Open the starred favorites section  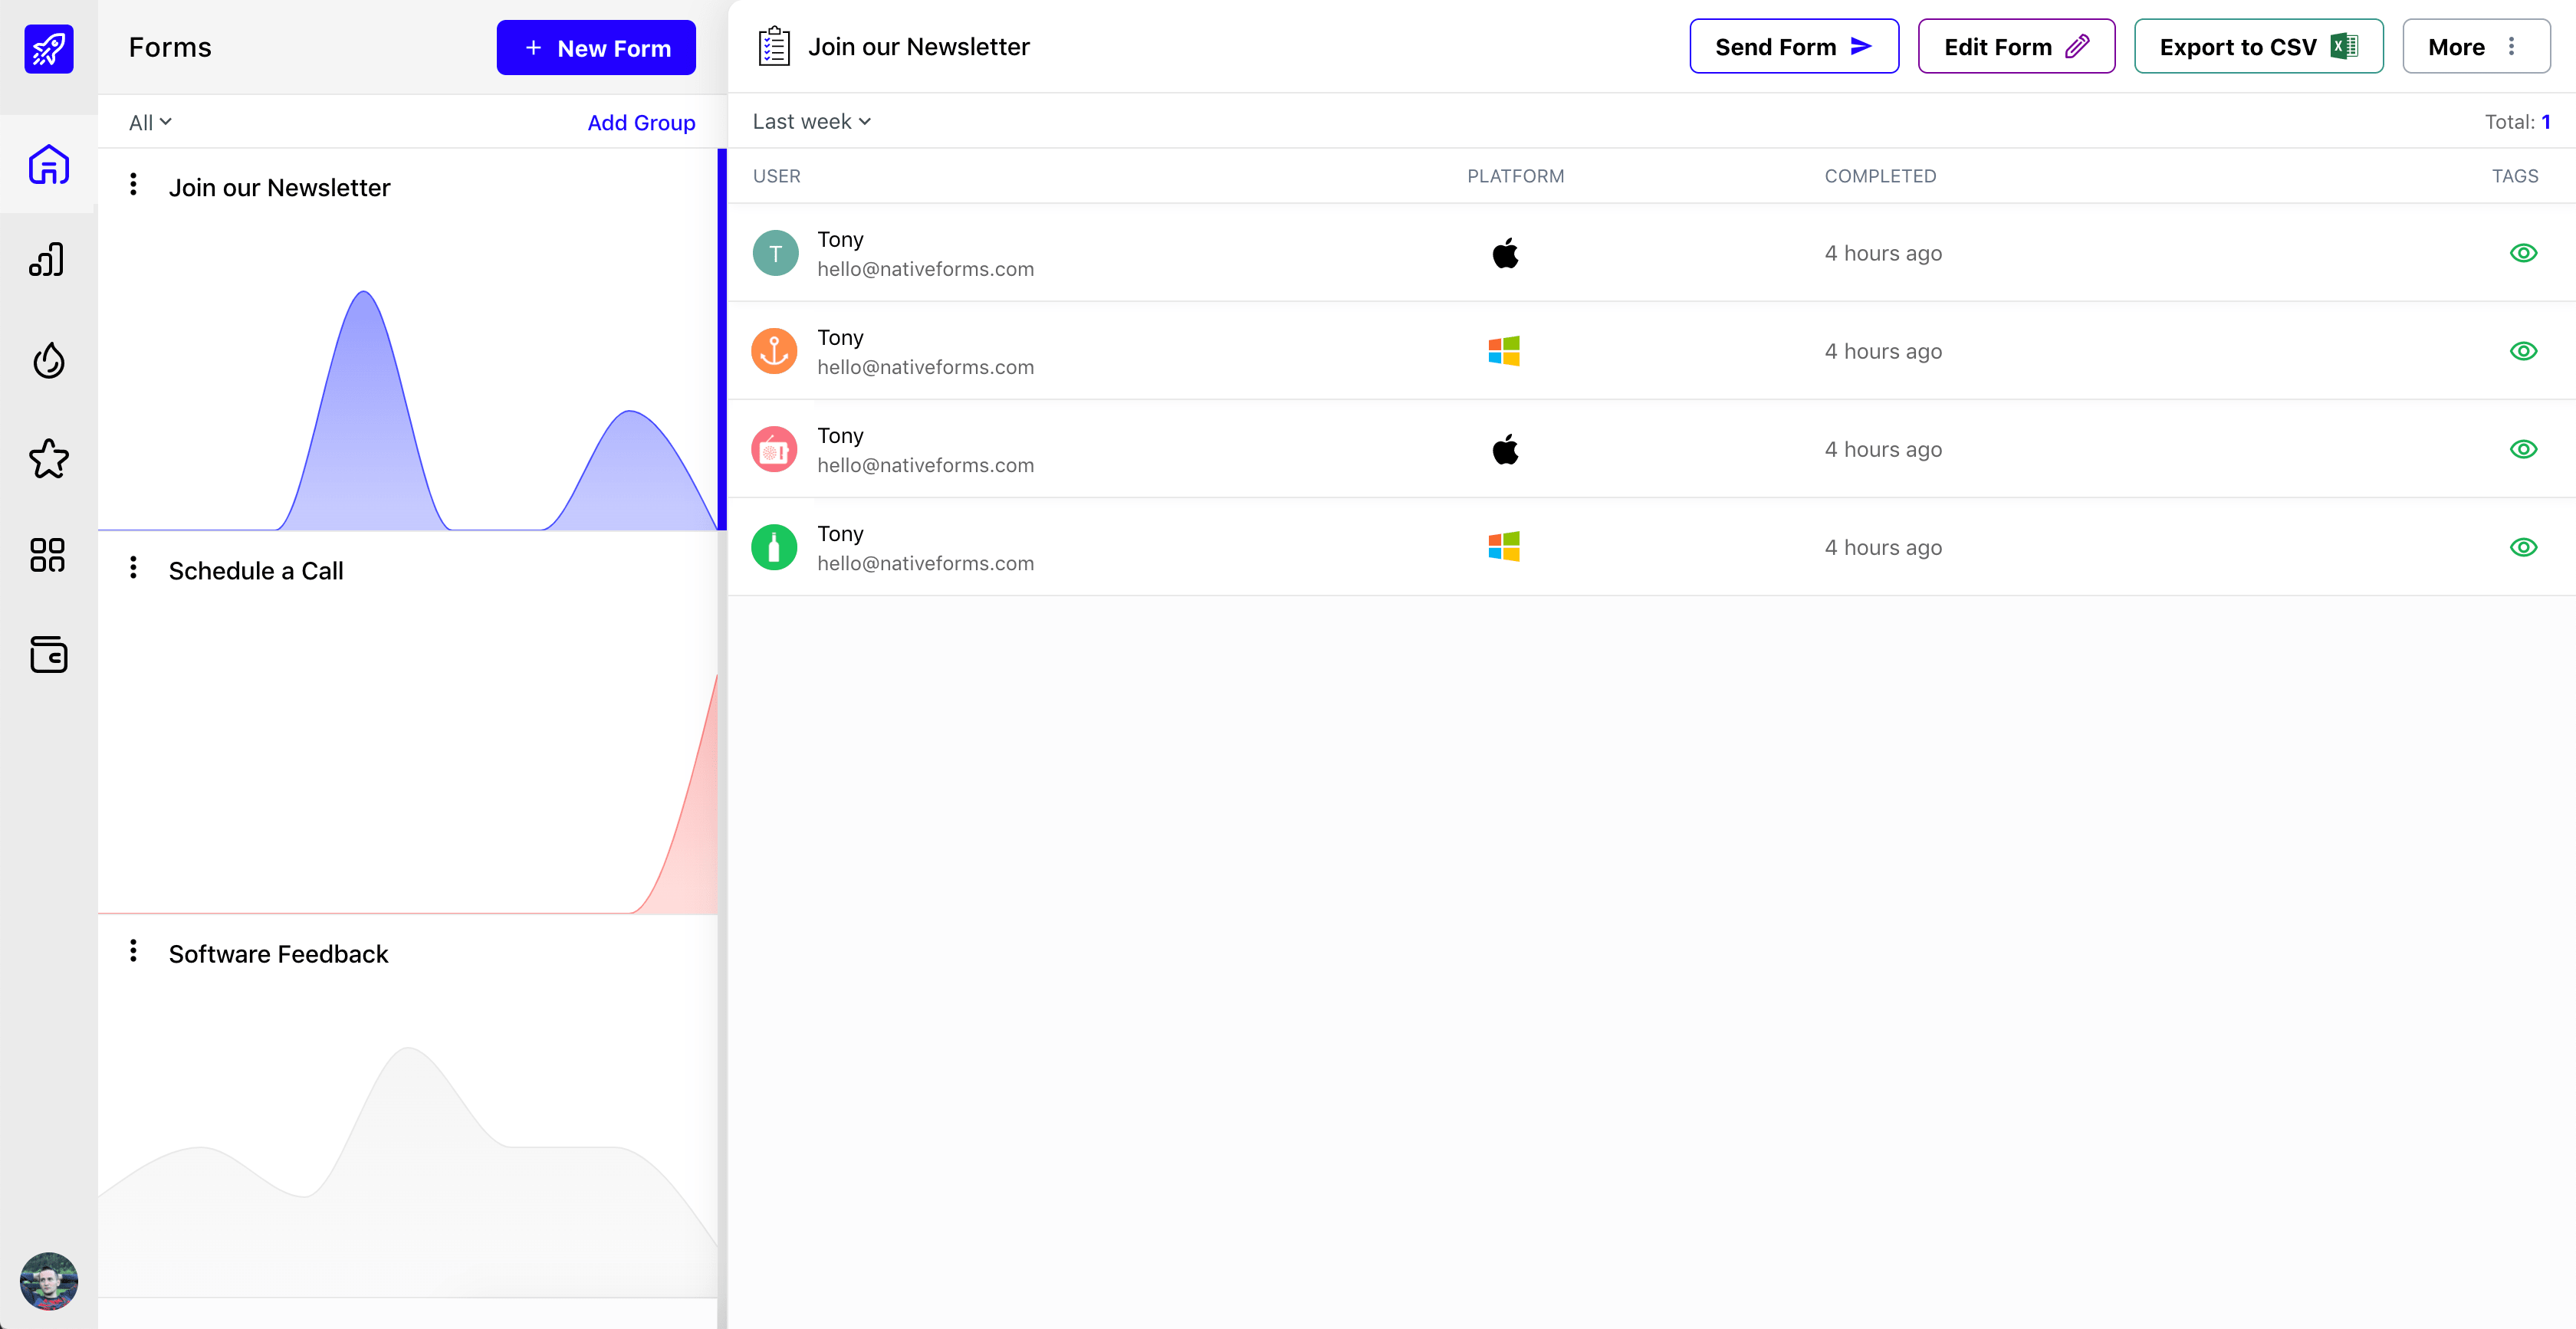tap(49, 458)
